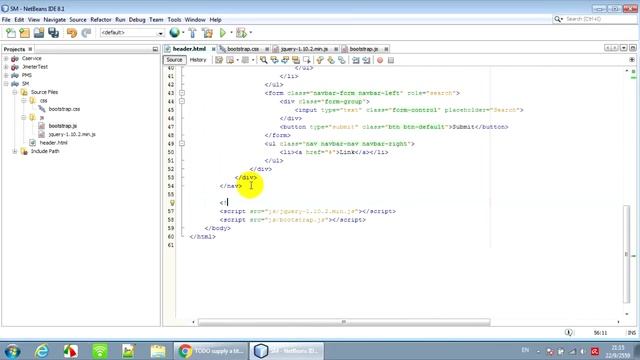
Task: Click the Open Project toolbar icon
Action: click(39, 33)
